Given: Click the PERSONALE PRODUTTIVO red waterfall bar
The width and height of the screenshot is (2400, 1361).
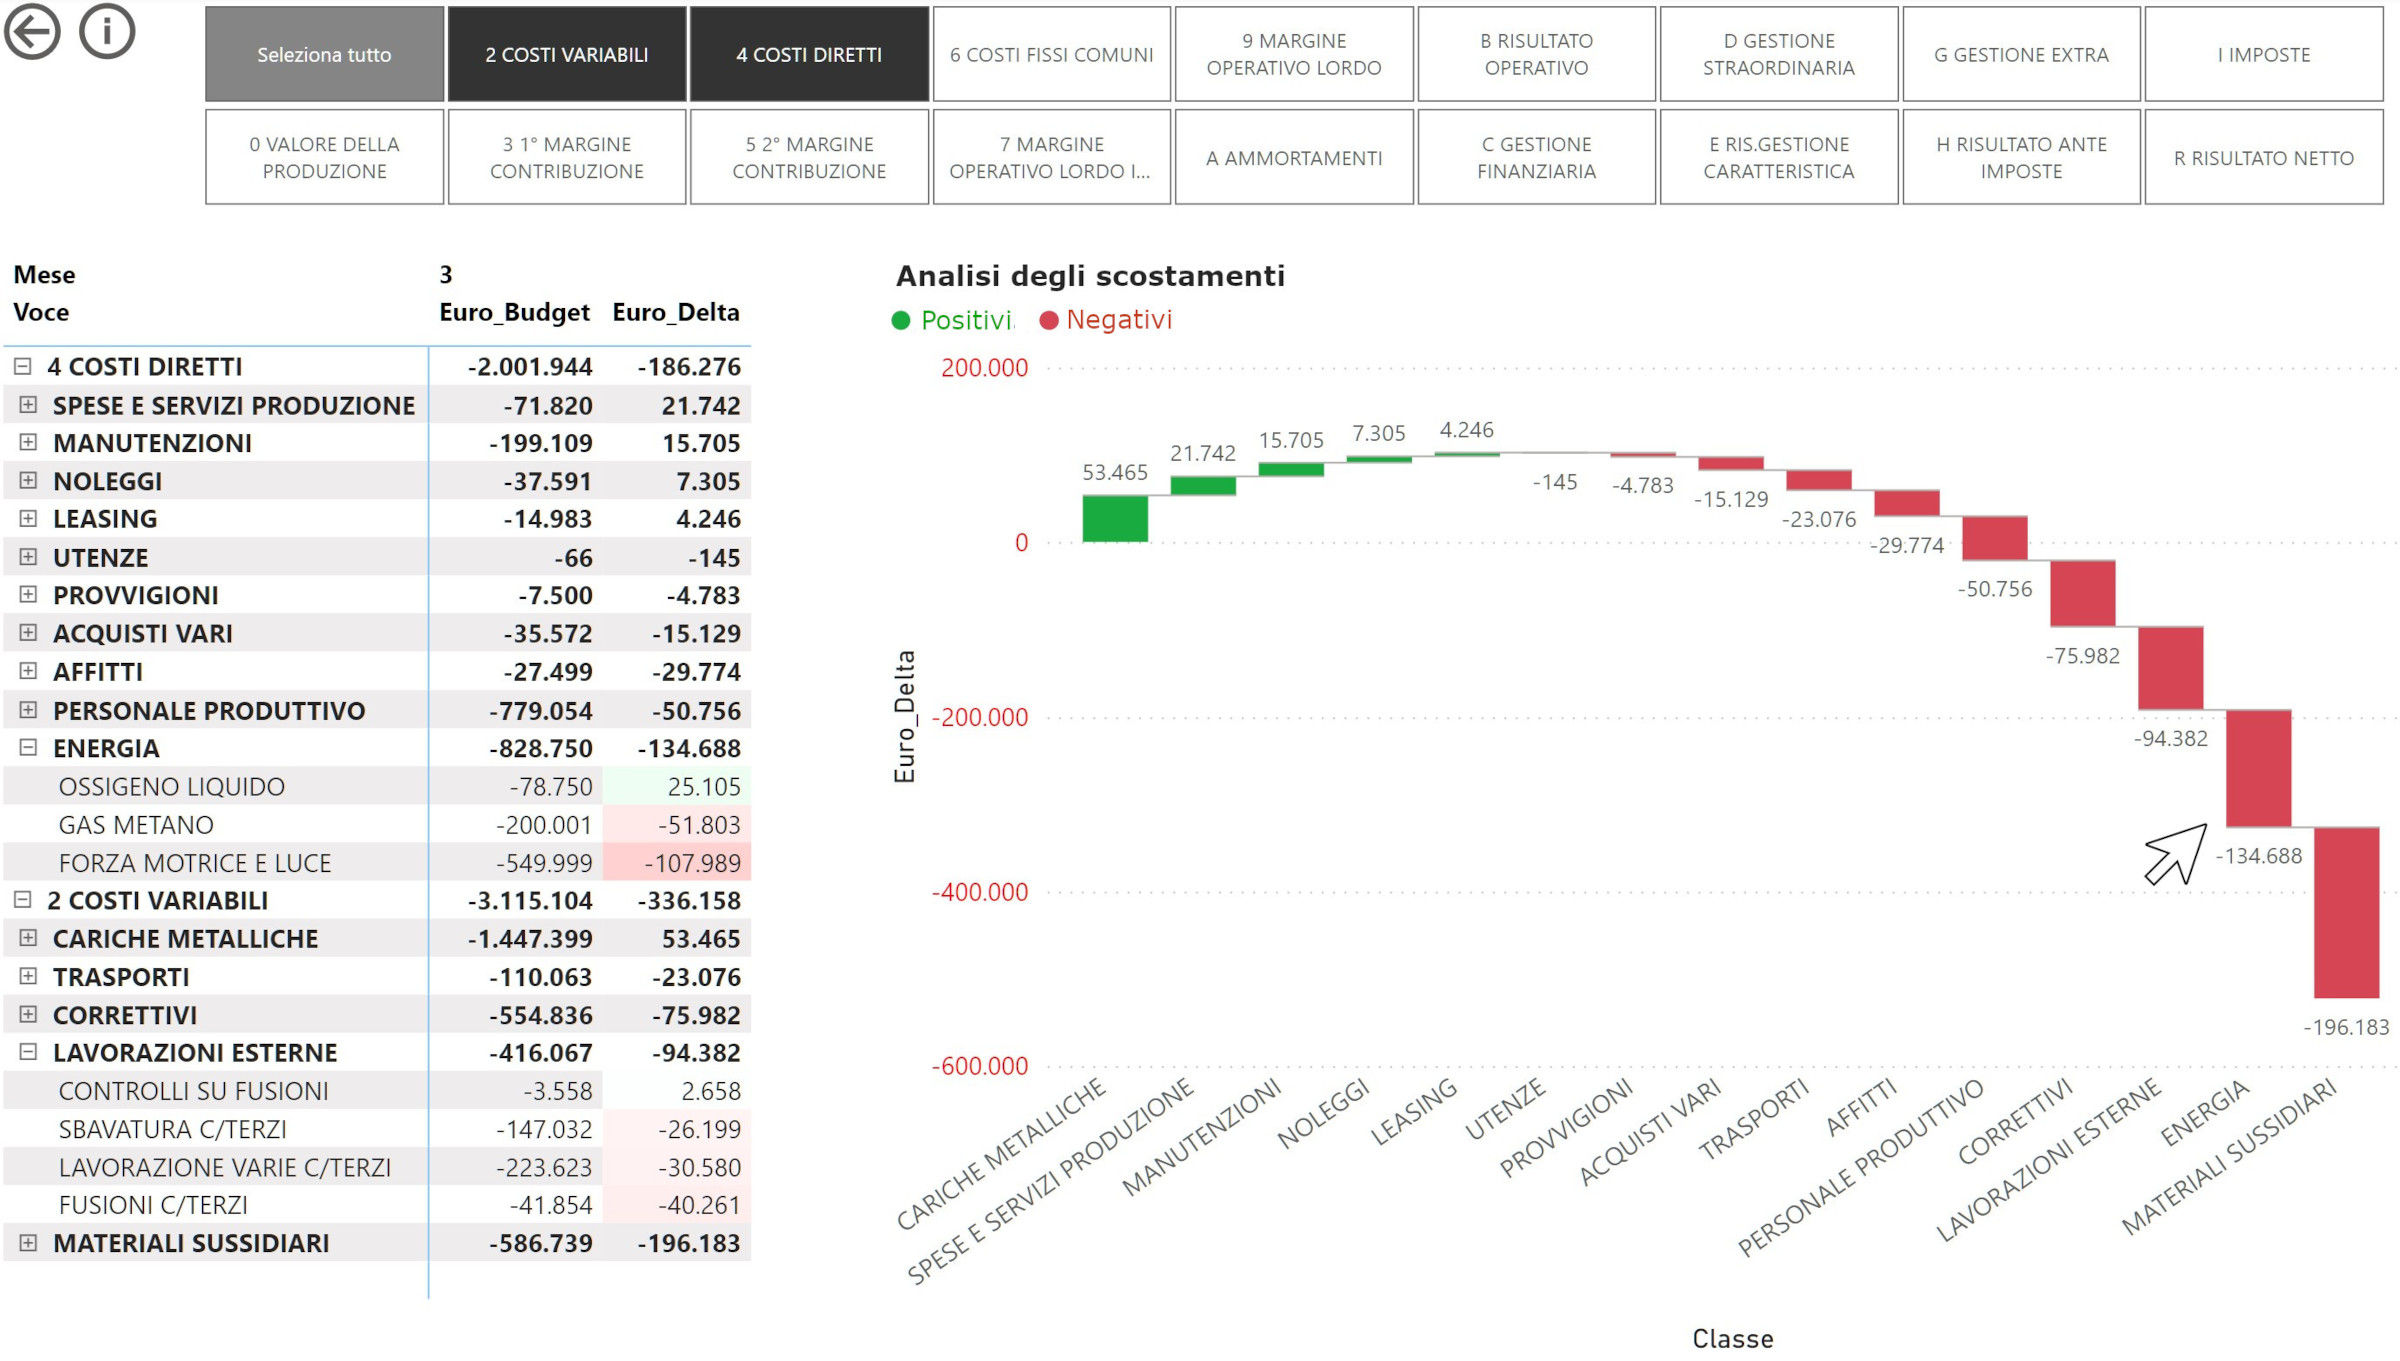Looking at the screenshot, I should (x=1994, y=538).
